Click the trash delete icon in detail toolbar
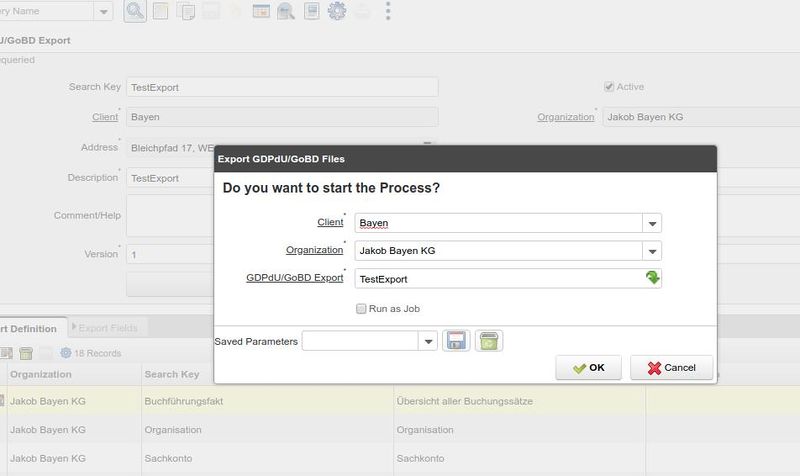This screenshot has height=476, width=800. click(26, 353)
